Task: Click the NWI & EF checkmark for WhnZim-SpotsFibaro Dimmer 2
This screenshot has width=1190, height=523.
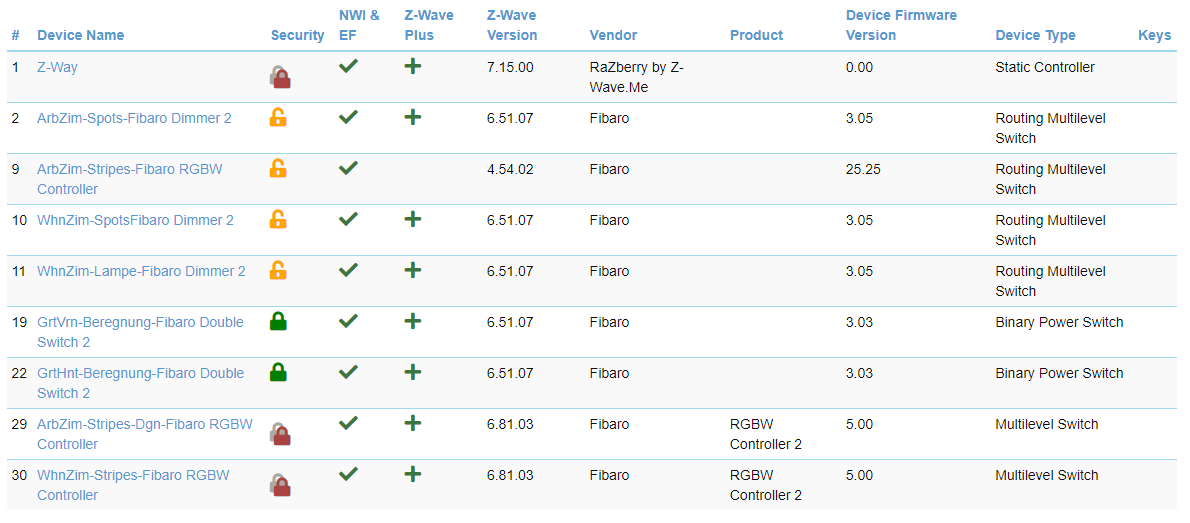Action: (348, 219)
